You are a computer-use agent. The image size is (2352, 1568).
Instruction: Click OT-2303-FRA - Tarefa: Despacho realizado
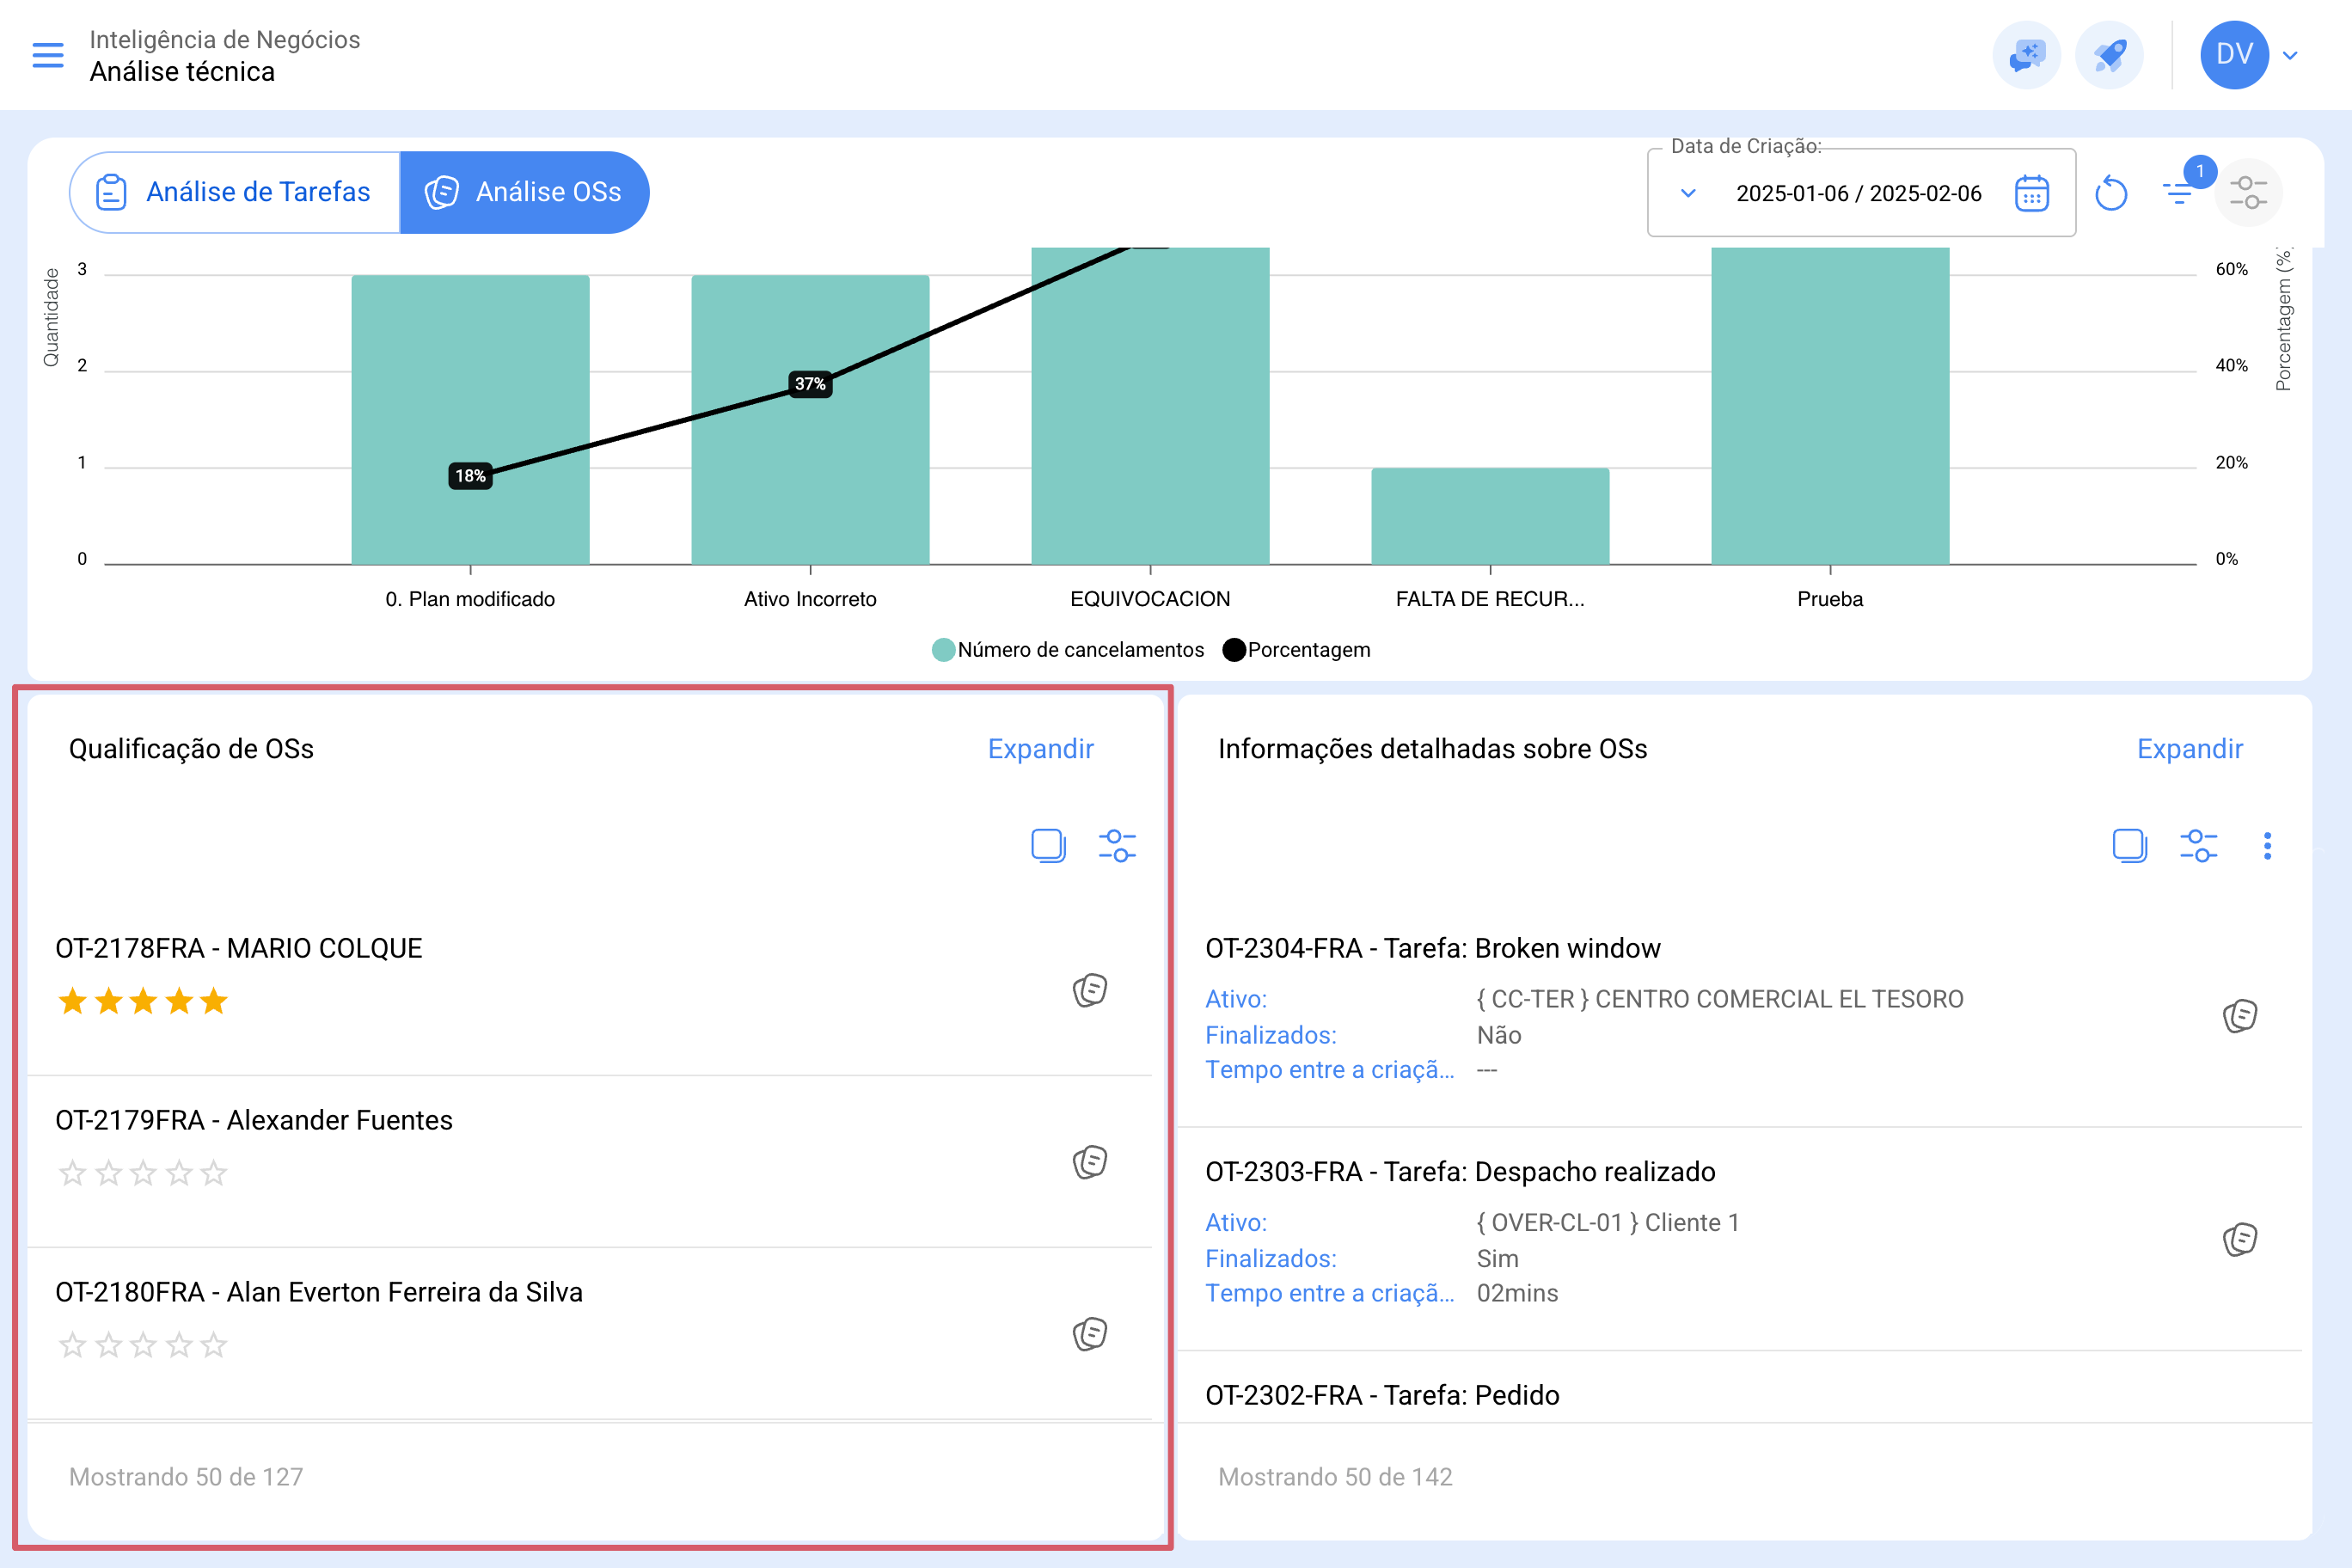tap(1460, 1172)
